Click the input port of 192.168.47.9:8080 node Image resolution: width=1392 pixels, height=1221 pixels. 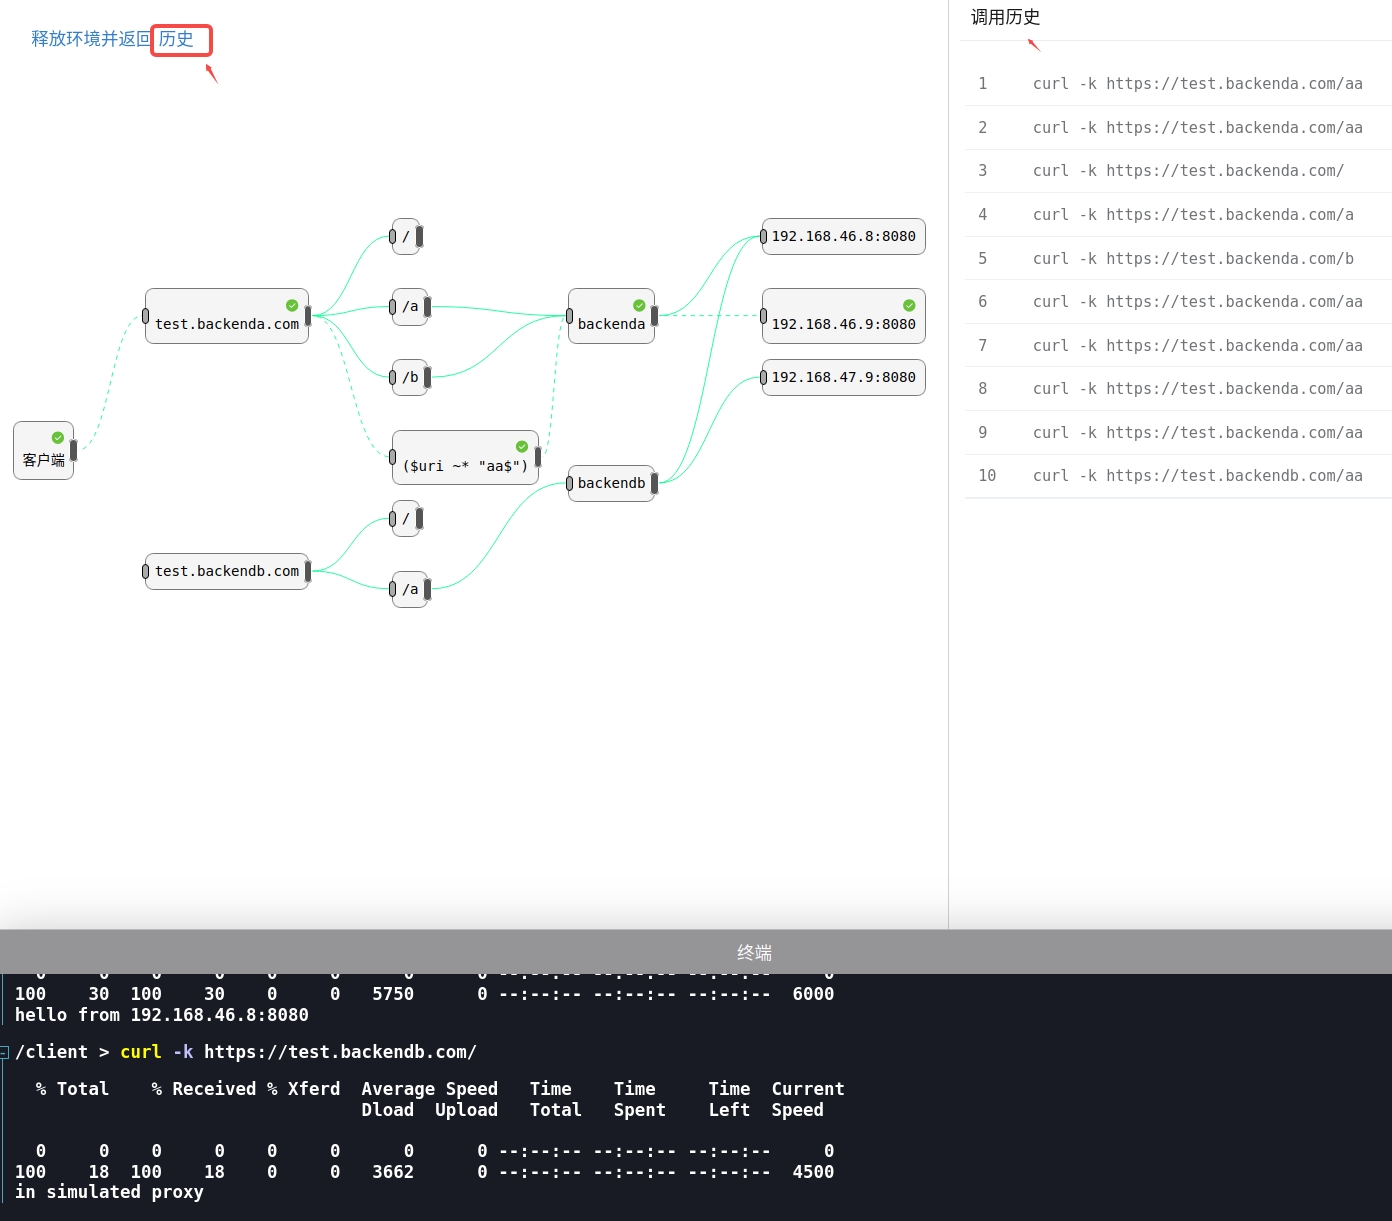(x=764, y=377)
